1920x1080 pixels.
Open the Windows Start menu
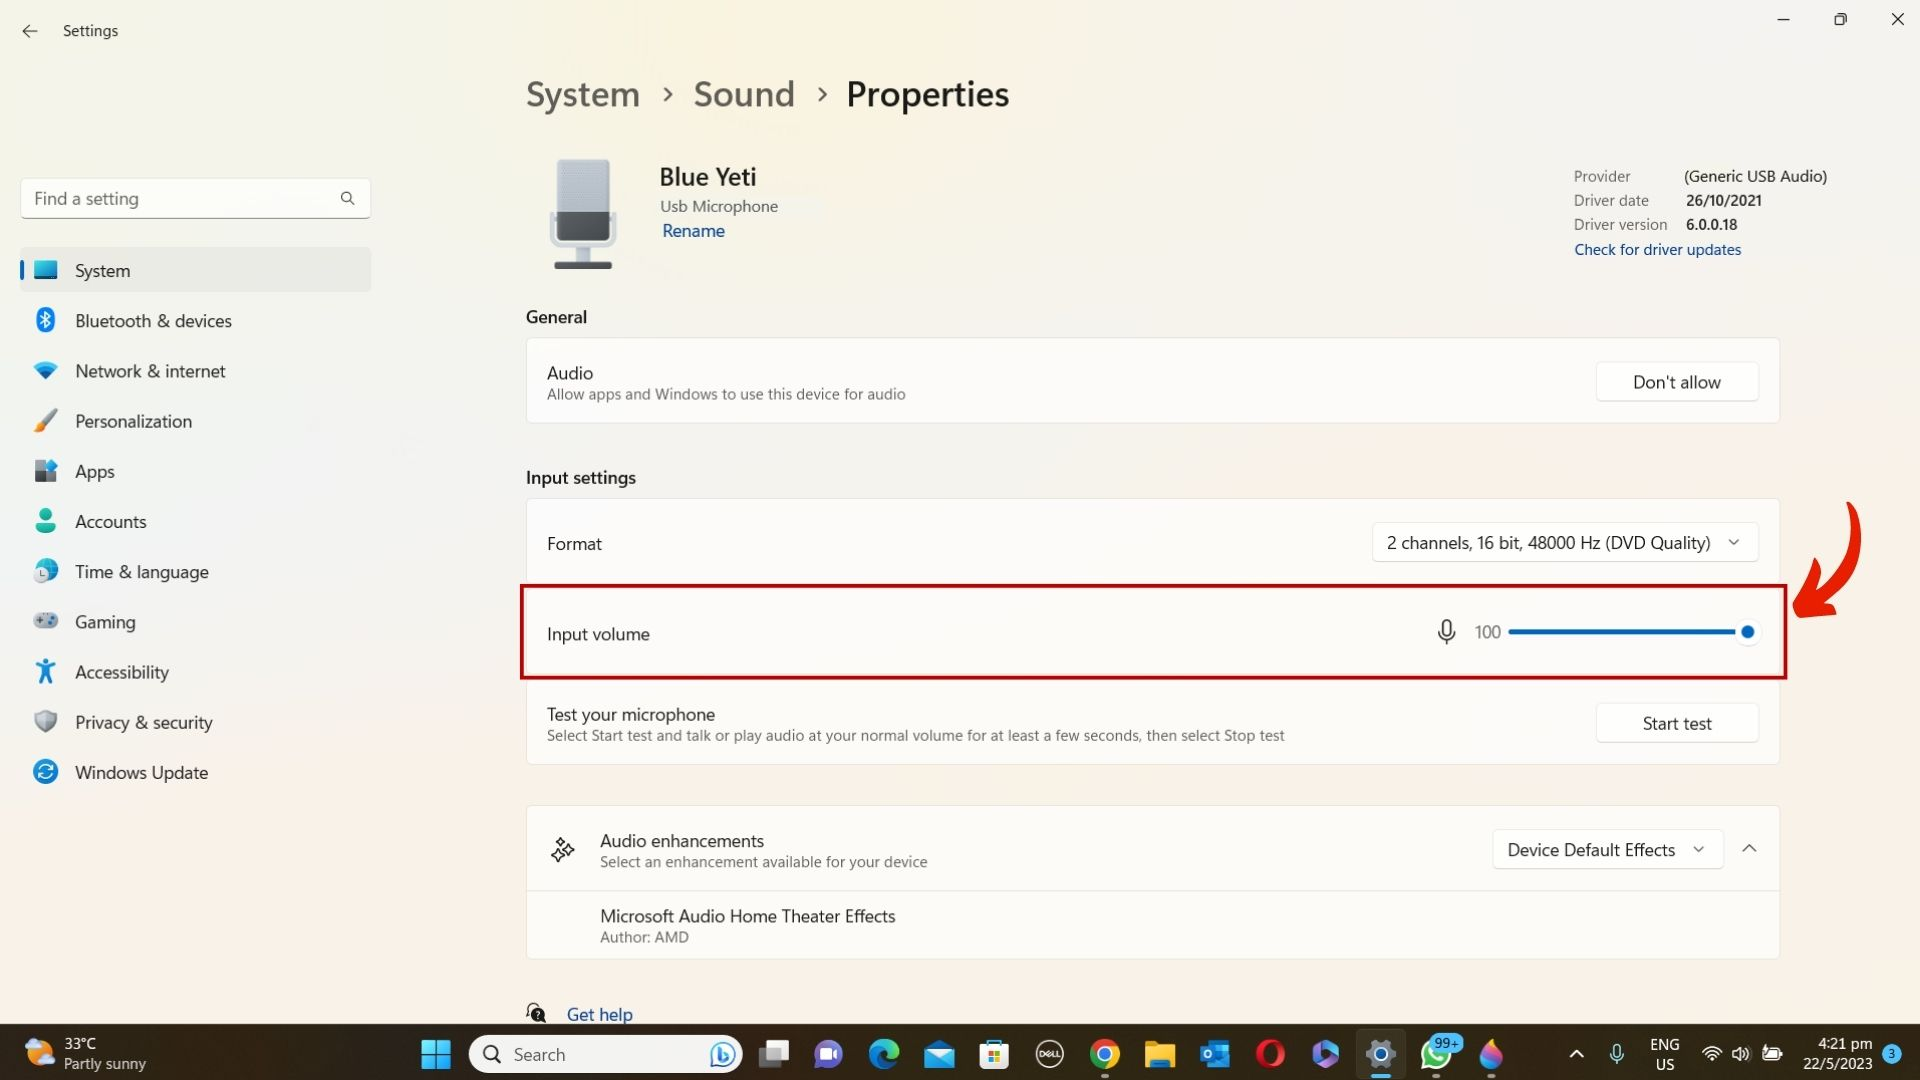tap(436, 1054)
